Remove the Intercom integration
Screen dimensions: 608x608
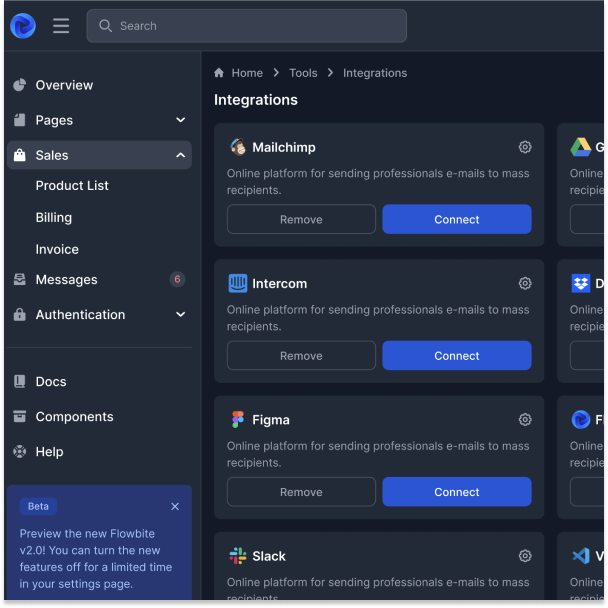[x=301, y=356]
